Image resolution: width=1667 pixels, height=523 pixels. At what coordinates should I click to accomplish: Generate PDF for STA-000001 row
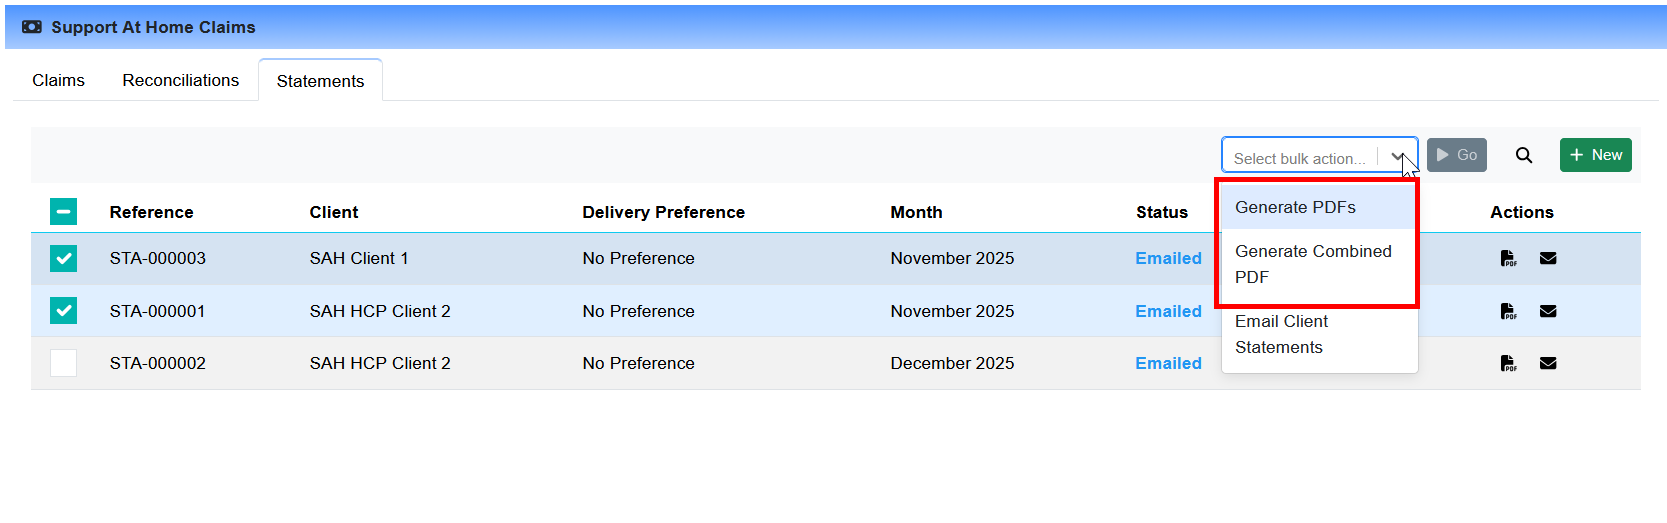pyautogui.click(x=1508, y=311)
